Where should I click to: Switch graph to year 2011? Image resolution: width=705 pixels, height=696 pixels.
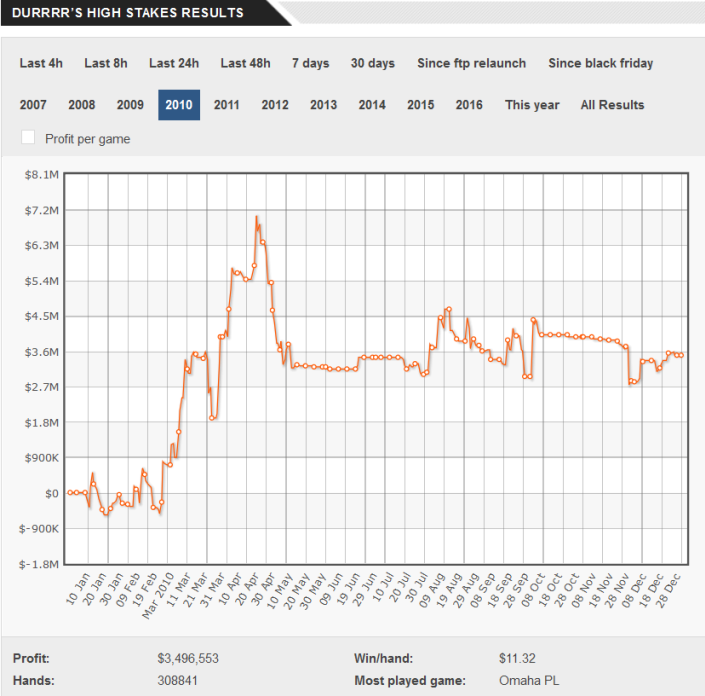point(227,105)
